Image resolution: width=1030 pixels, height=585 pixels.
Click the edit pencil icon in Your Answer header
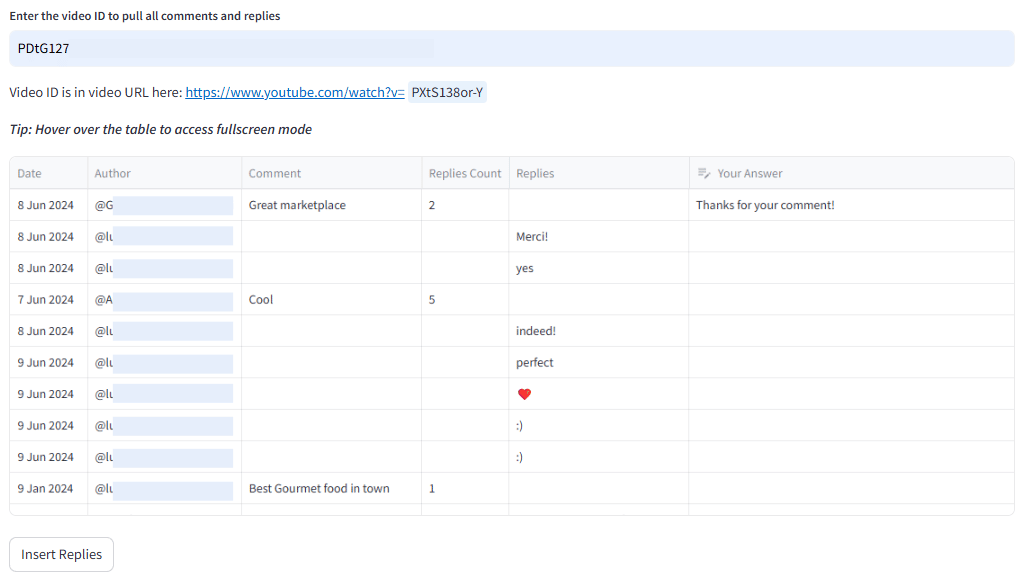pos(704,172)
